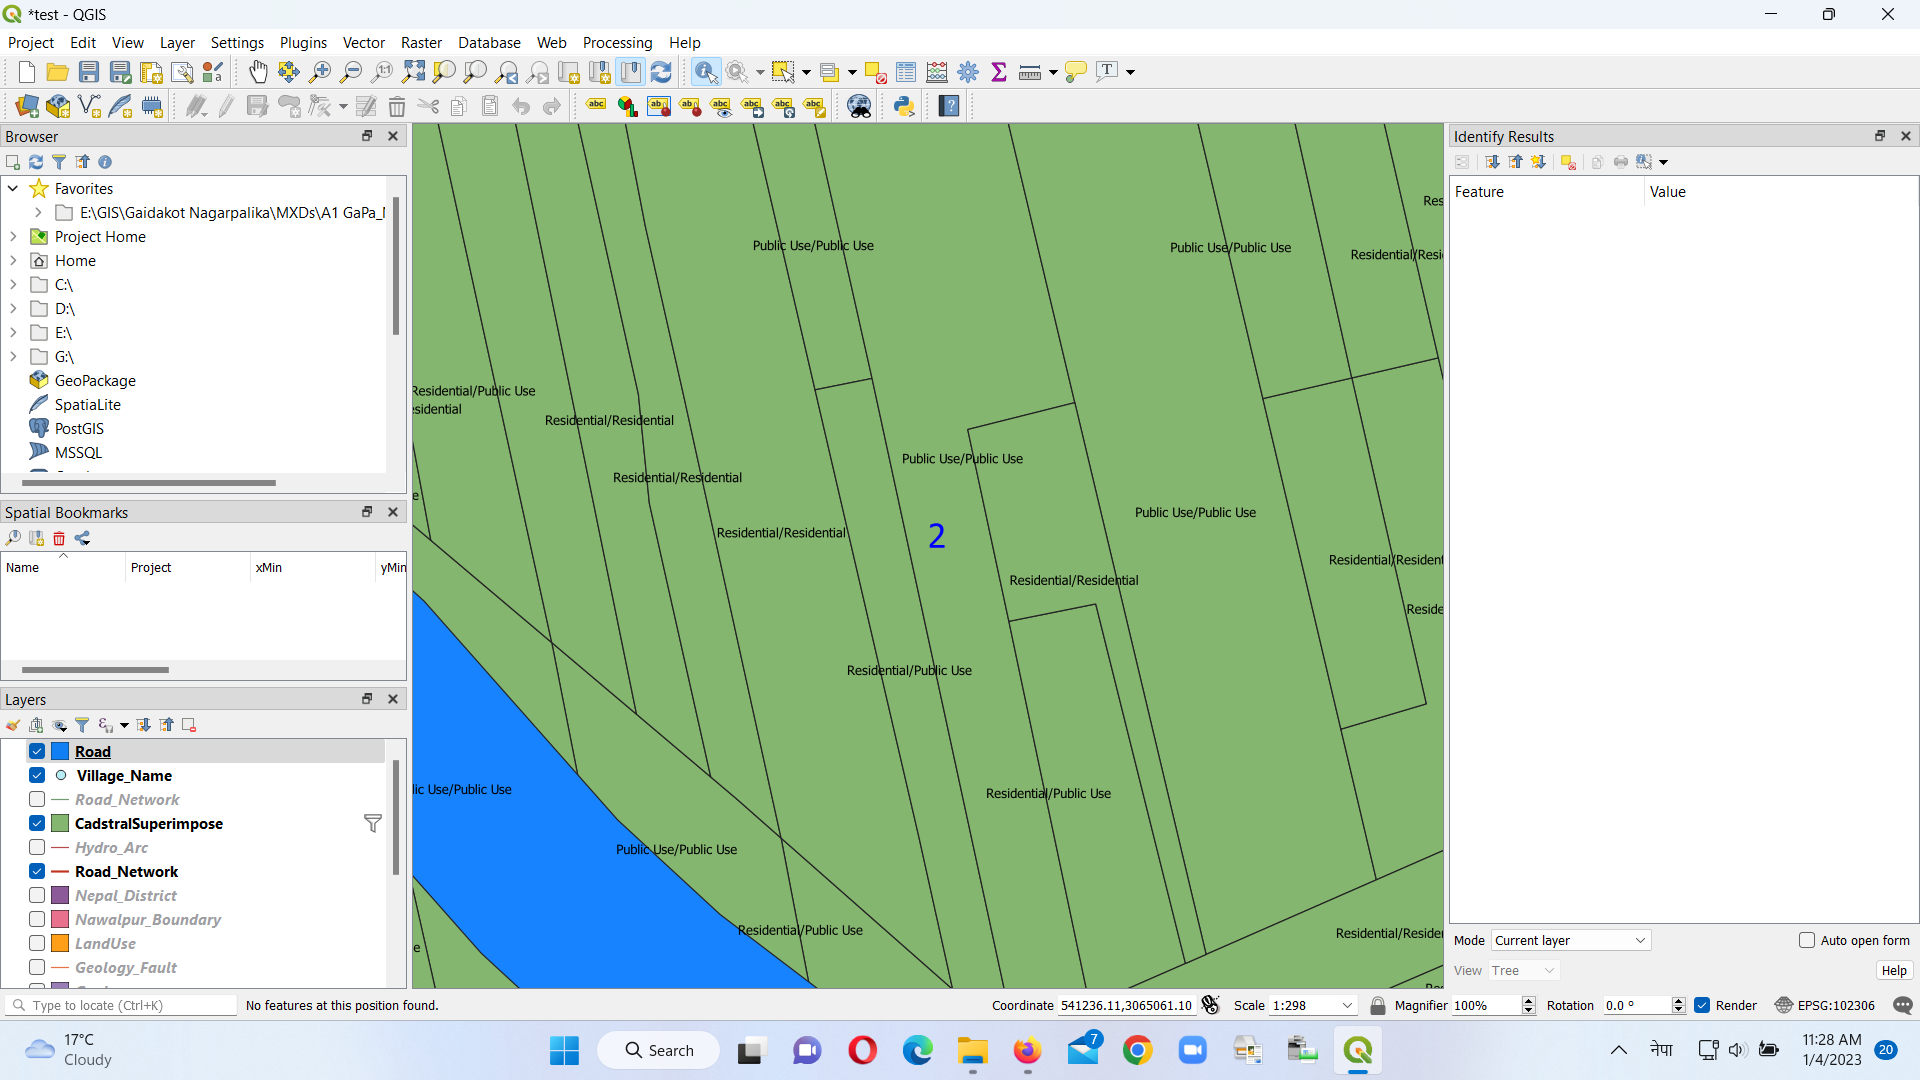This screenshot has width=1920, height=1080.
Task: Click the Refresh map icon
Action: (661, 72)
